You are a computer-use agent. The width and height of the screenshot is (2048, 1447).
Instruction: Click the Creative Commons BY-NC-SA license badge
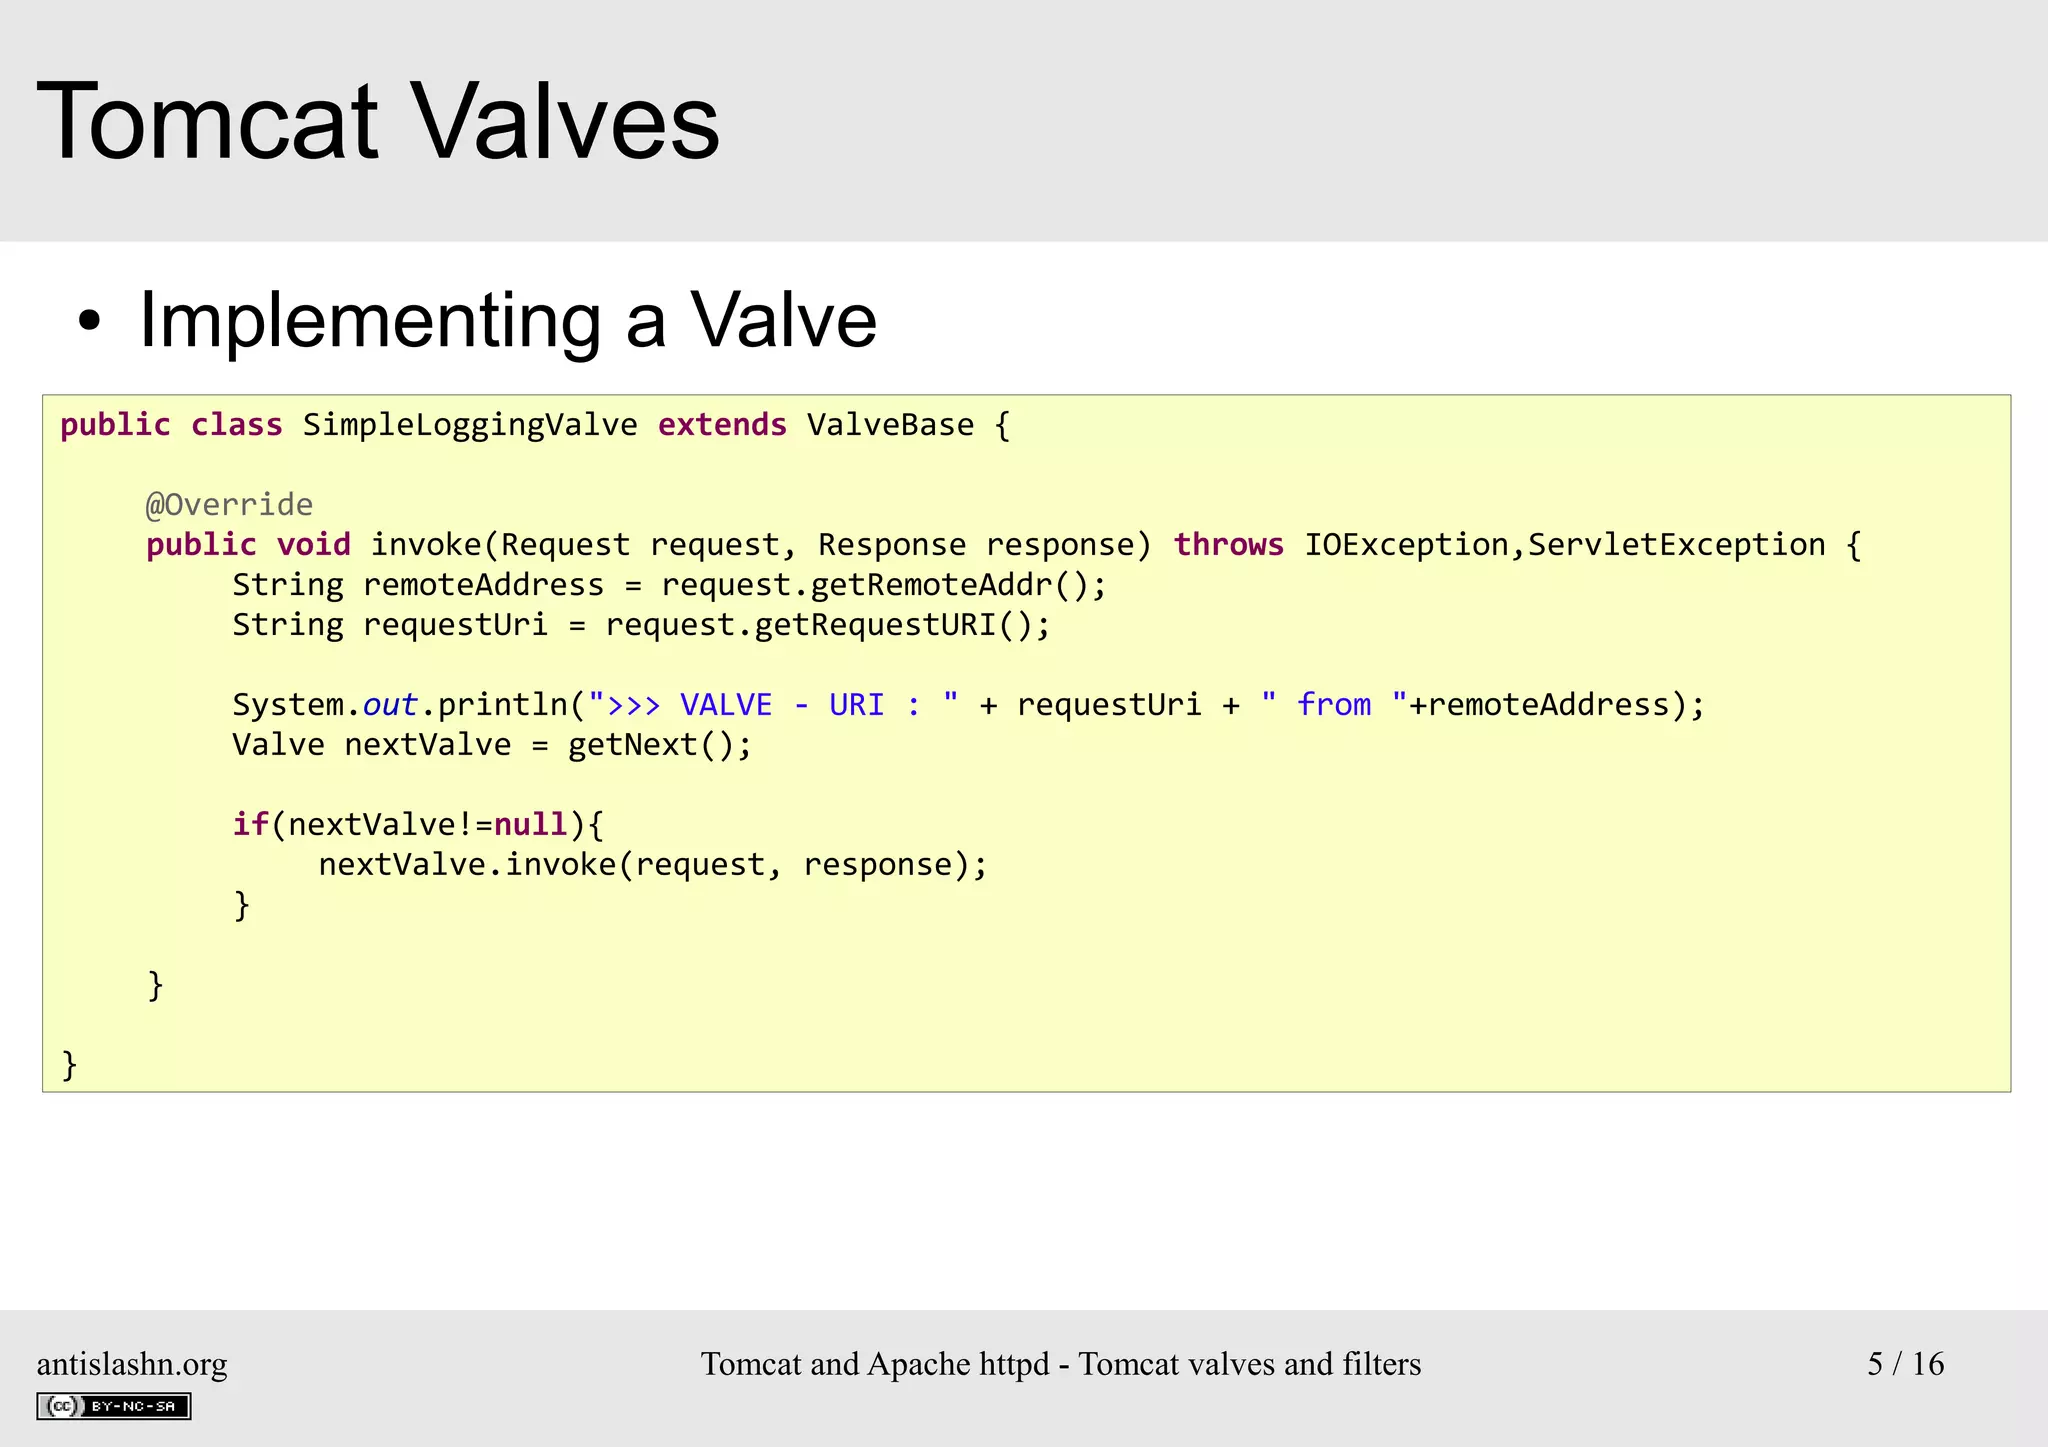tap(114, 1406)
